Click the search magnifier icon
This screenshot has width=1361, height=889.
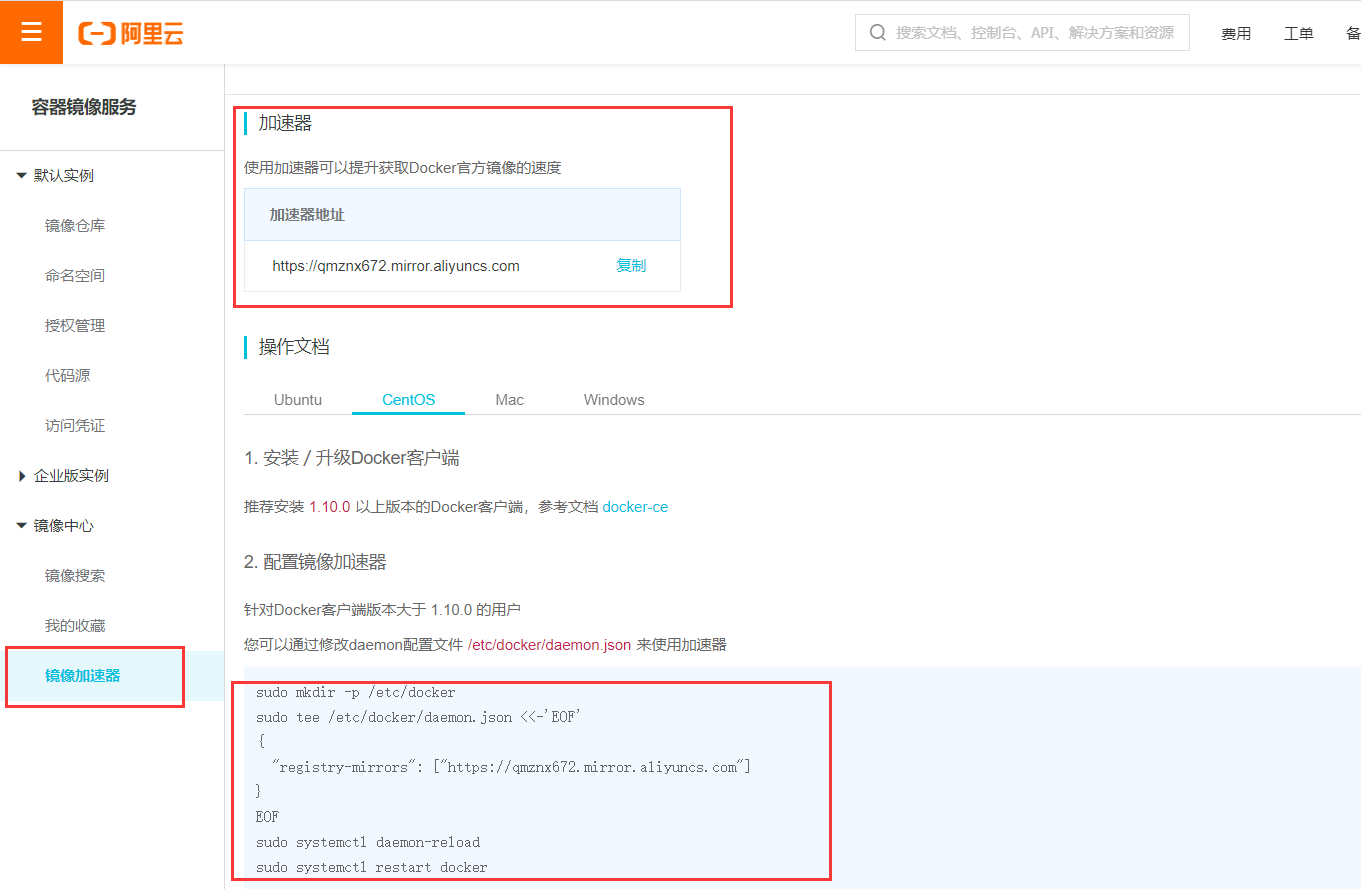[x=878, y=33]
